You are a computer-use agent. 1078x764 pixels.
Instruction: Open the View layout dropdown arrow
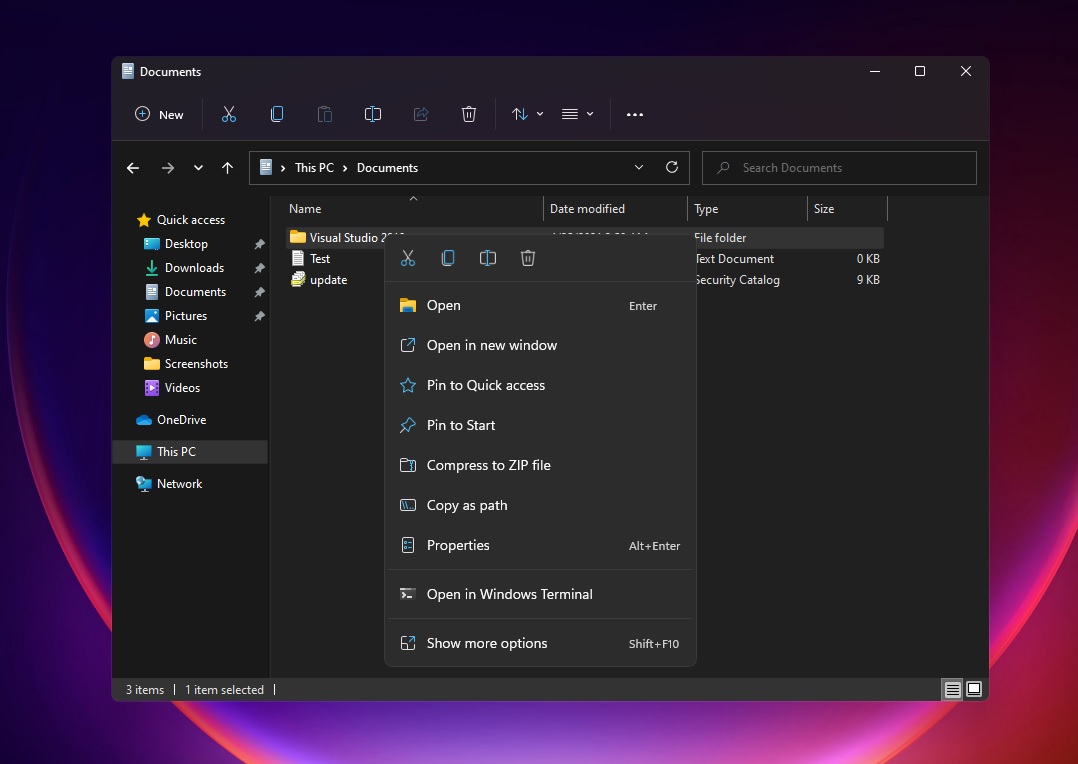tap(592, 114)
